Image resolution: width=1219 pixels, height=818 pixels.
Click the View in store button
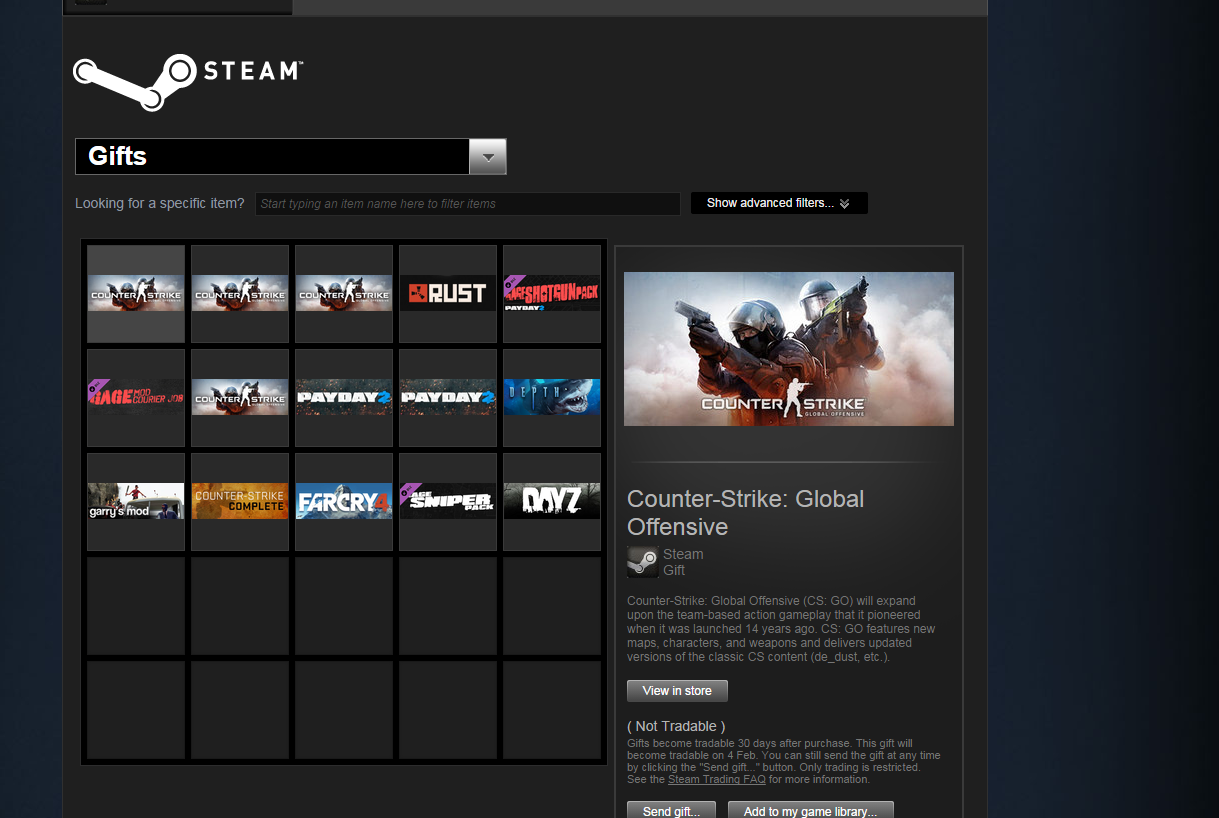pos(677,691)
